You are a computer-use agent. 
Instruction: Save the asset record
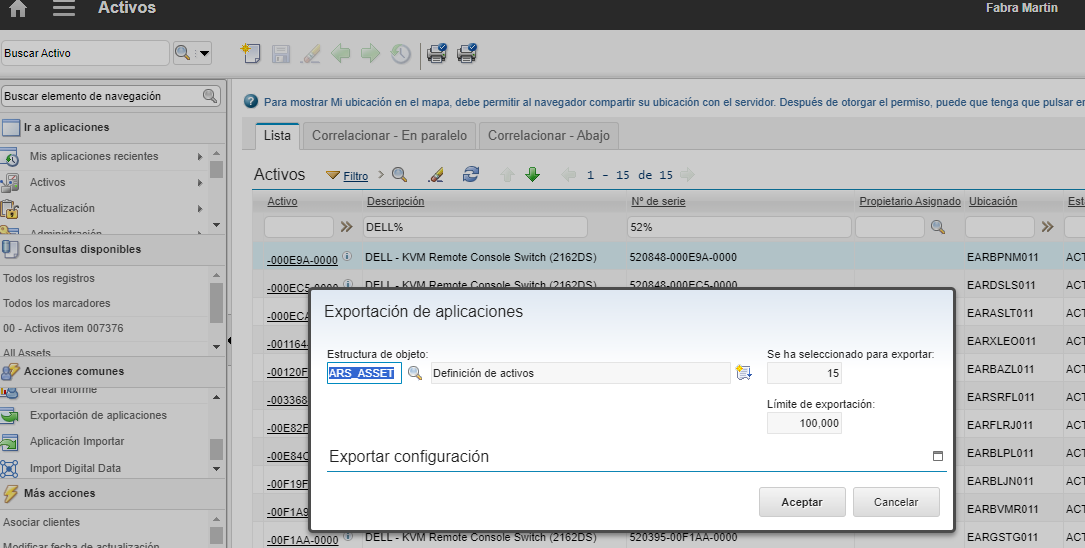[x=281, y=54]
